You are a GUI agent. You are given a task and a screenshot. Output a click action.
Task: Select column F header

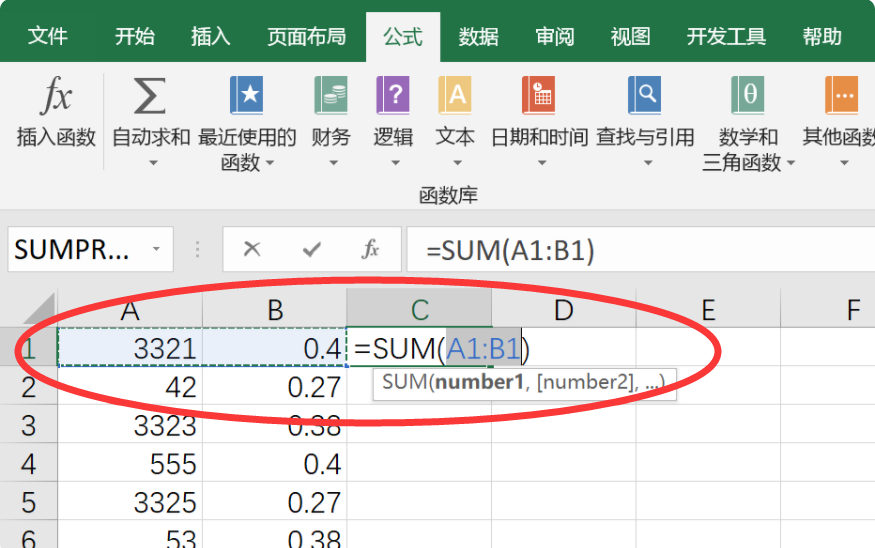828,309
